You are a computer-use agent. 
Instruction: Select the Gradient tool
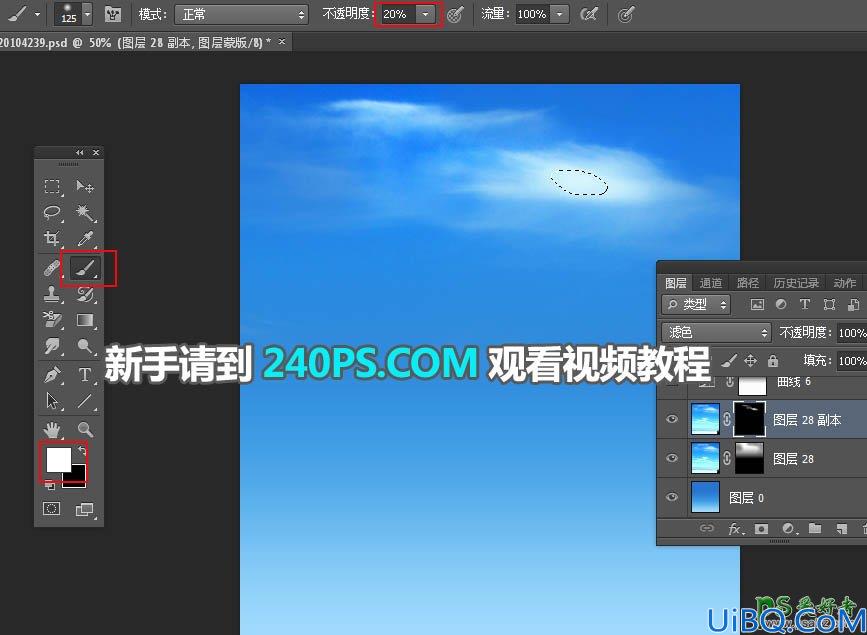(85, 320)
